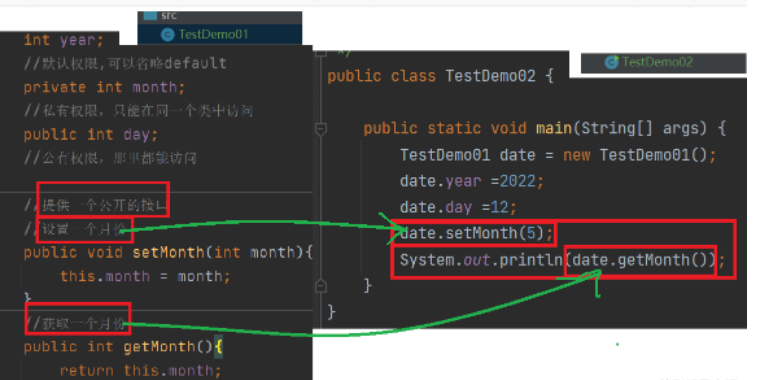Click the 'date.setMonth(5);' call

pyautogui.click(x=477, y=234)
